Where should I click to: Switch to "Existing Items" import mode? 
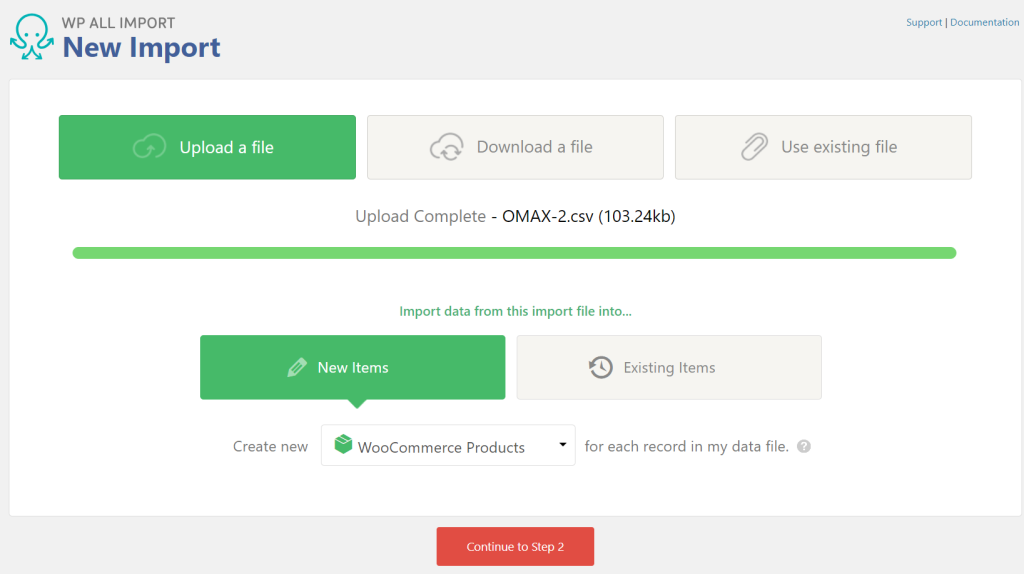point(669,367)
